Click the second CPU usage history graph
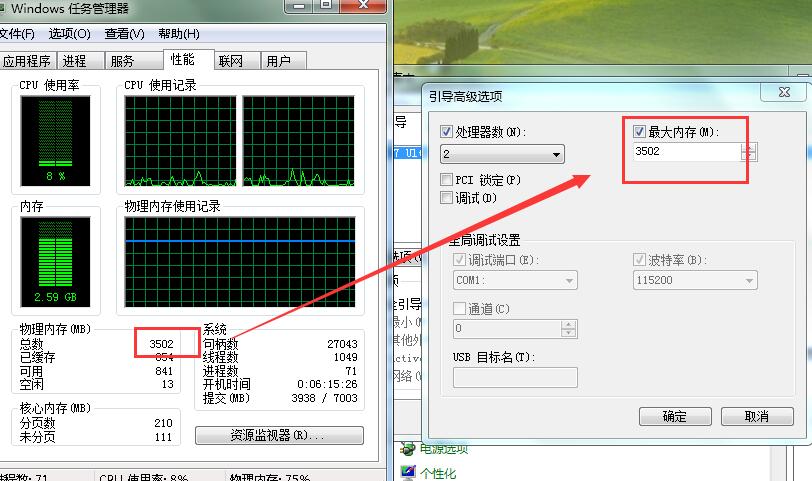This screenshot has height=481, width=812. click(x=299, y=141)
